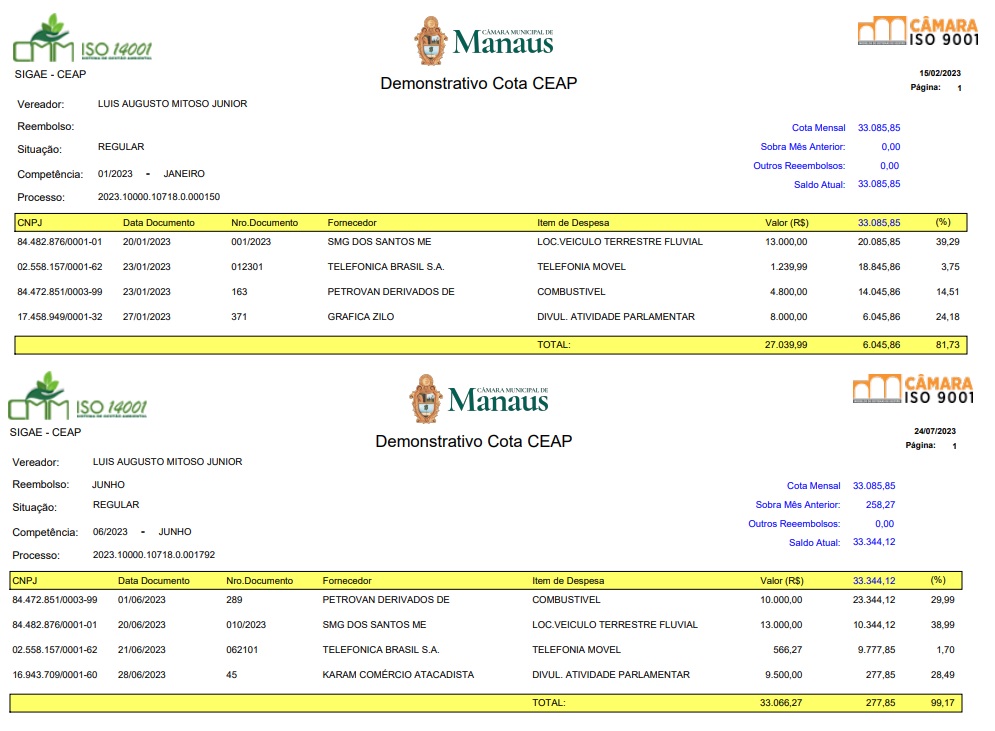Select CNPJ 16.943.709/0001-60
The image size is (995, 731).
coord(55,675)
